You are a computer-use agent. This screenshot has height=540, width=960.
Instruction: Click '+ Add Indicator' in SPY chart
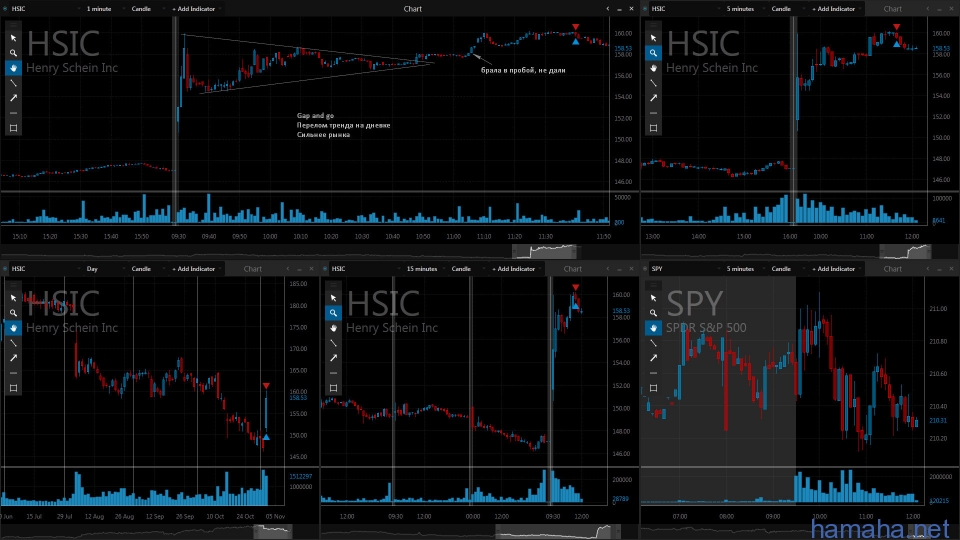point(834,269)
